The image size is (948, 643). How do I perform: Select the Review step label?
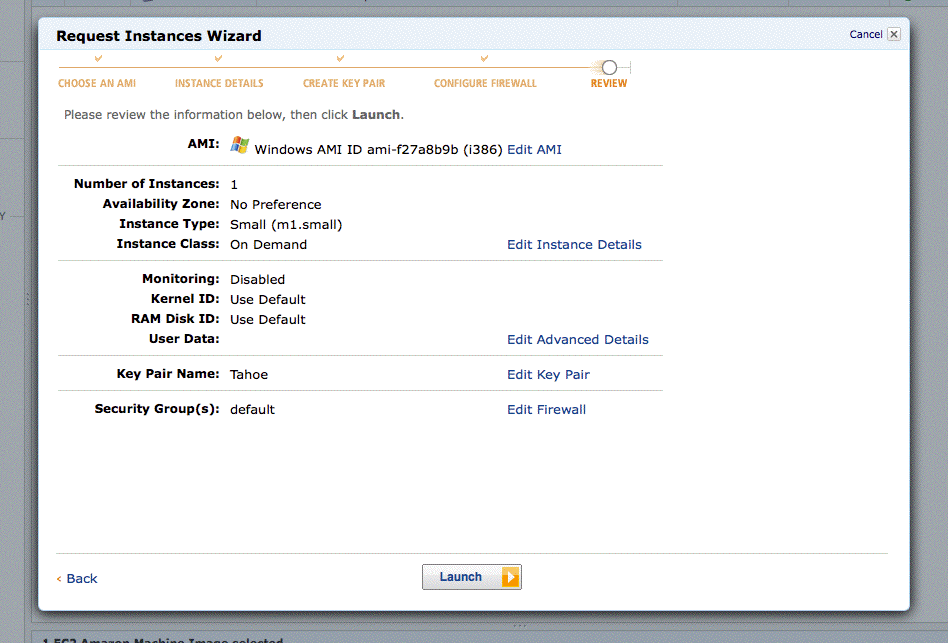609,84
